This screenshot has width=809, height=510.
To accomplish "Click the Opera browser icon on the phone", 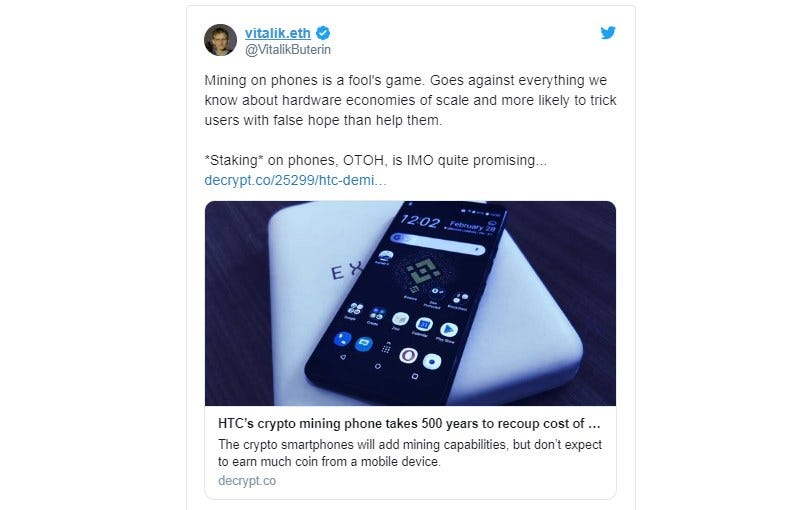I will [408, 355].
